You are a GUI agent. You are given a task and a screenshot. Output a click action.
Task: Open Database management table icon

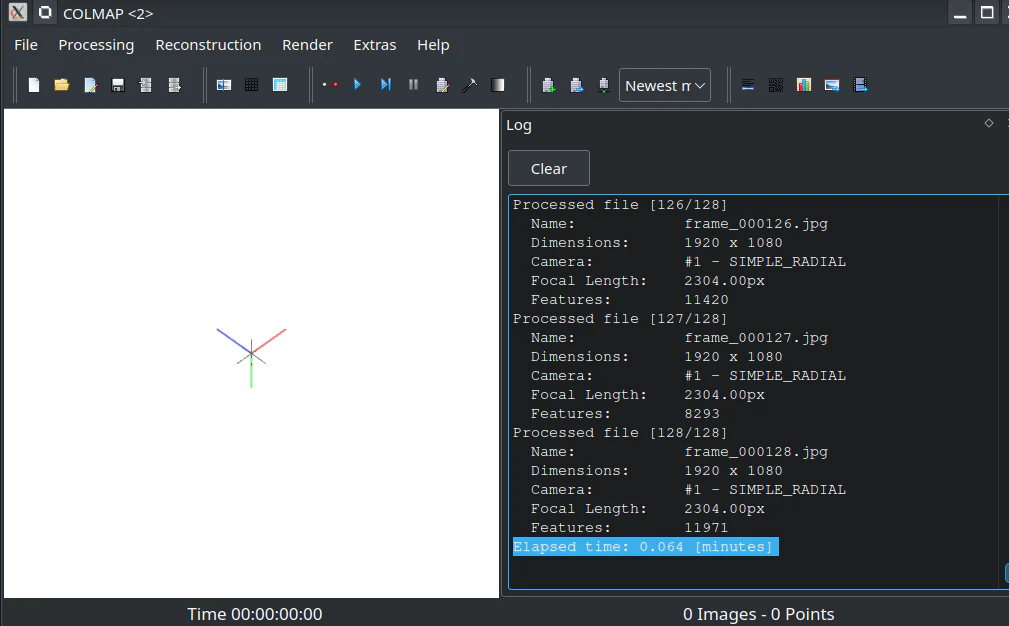click(x=280, y=85)
